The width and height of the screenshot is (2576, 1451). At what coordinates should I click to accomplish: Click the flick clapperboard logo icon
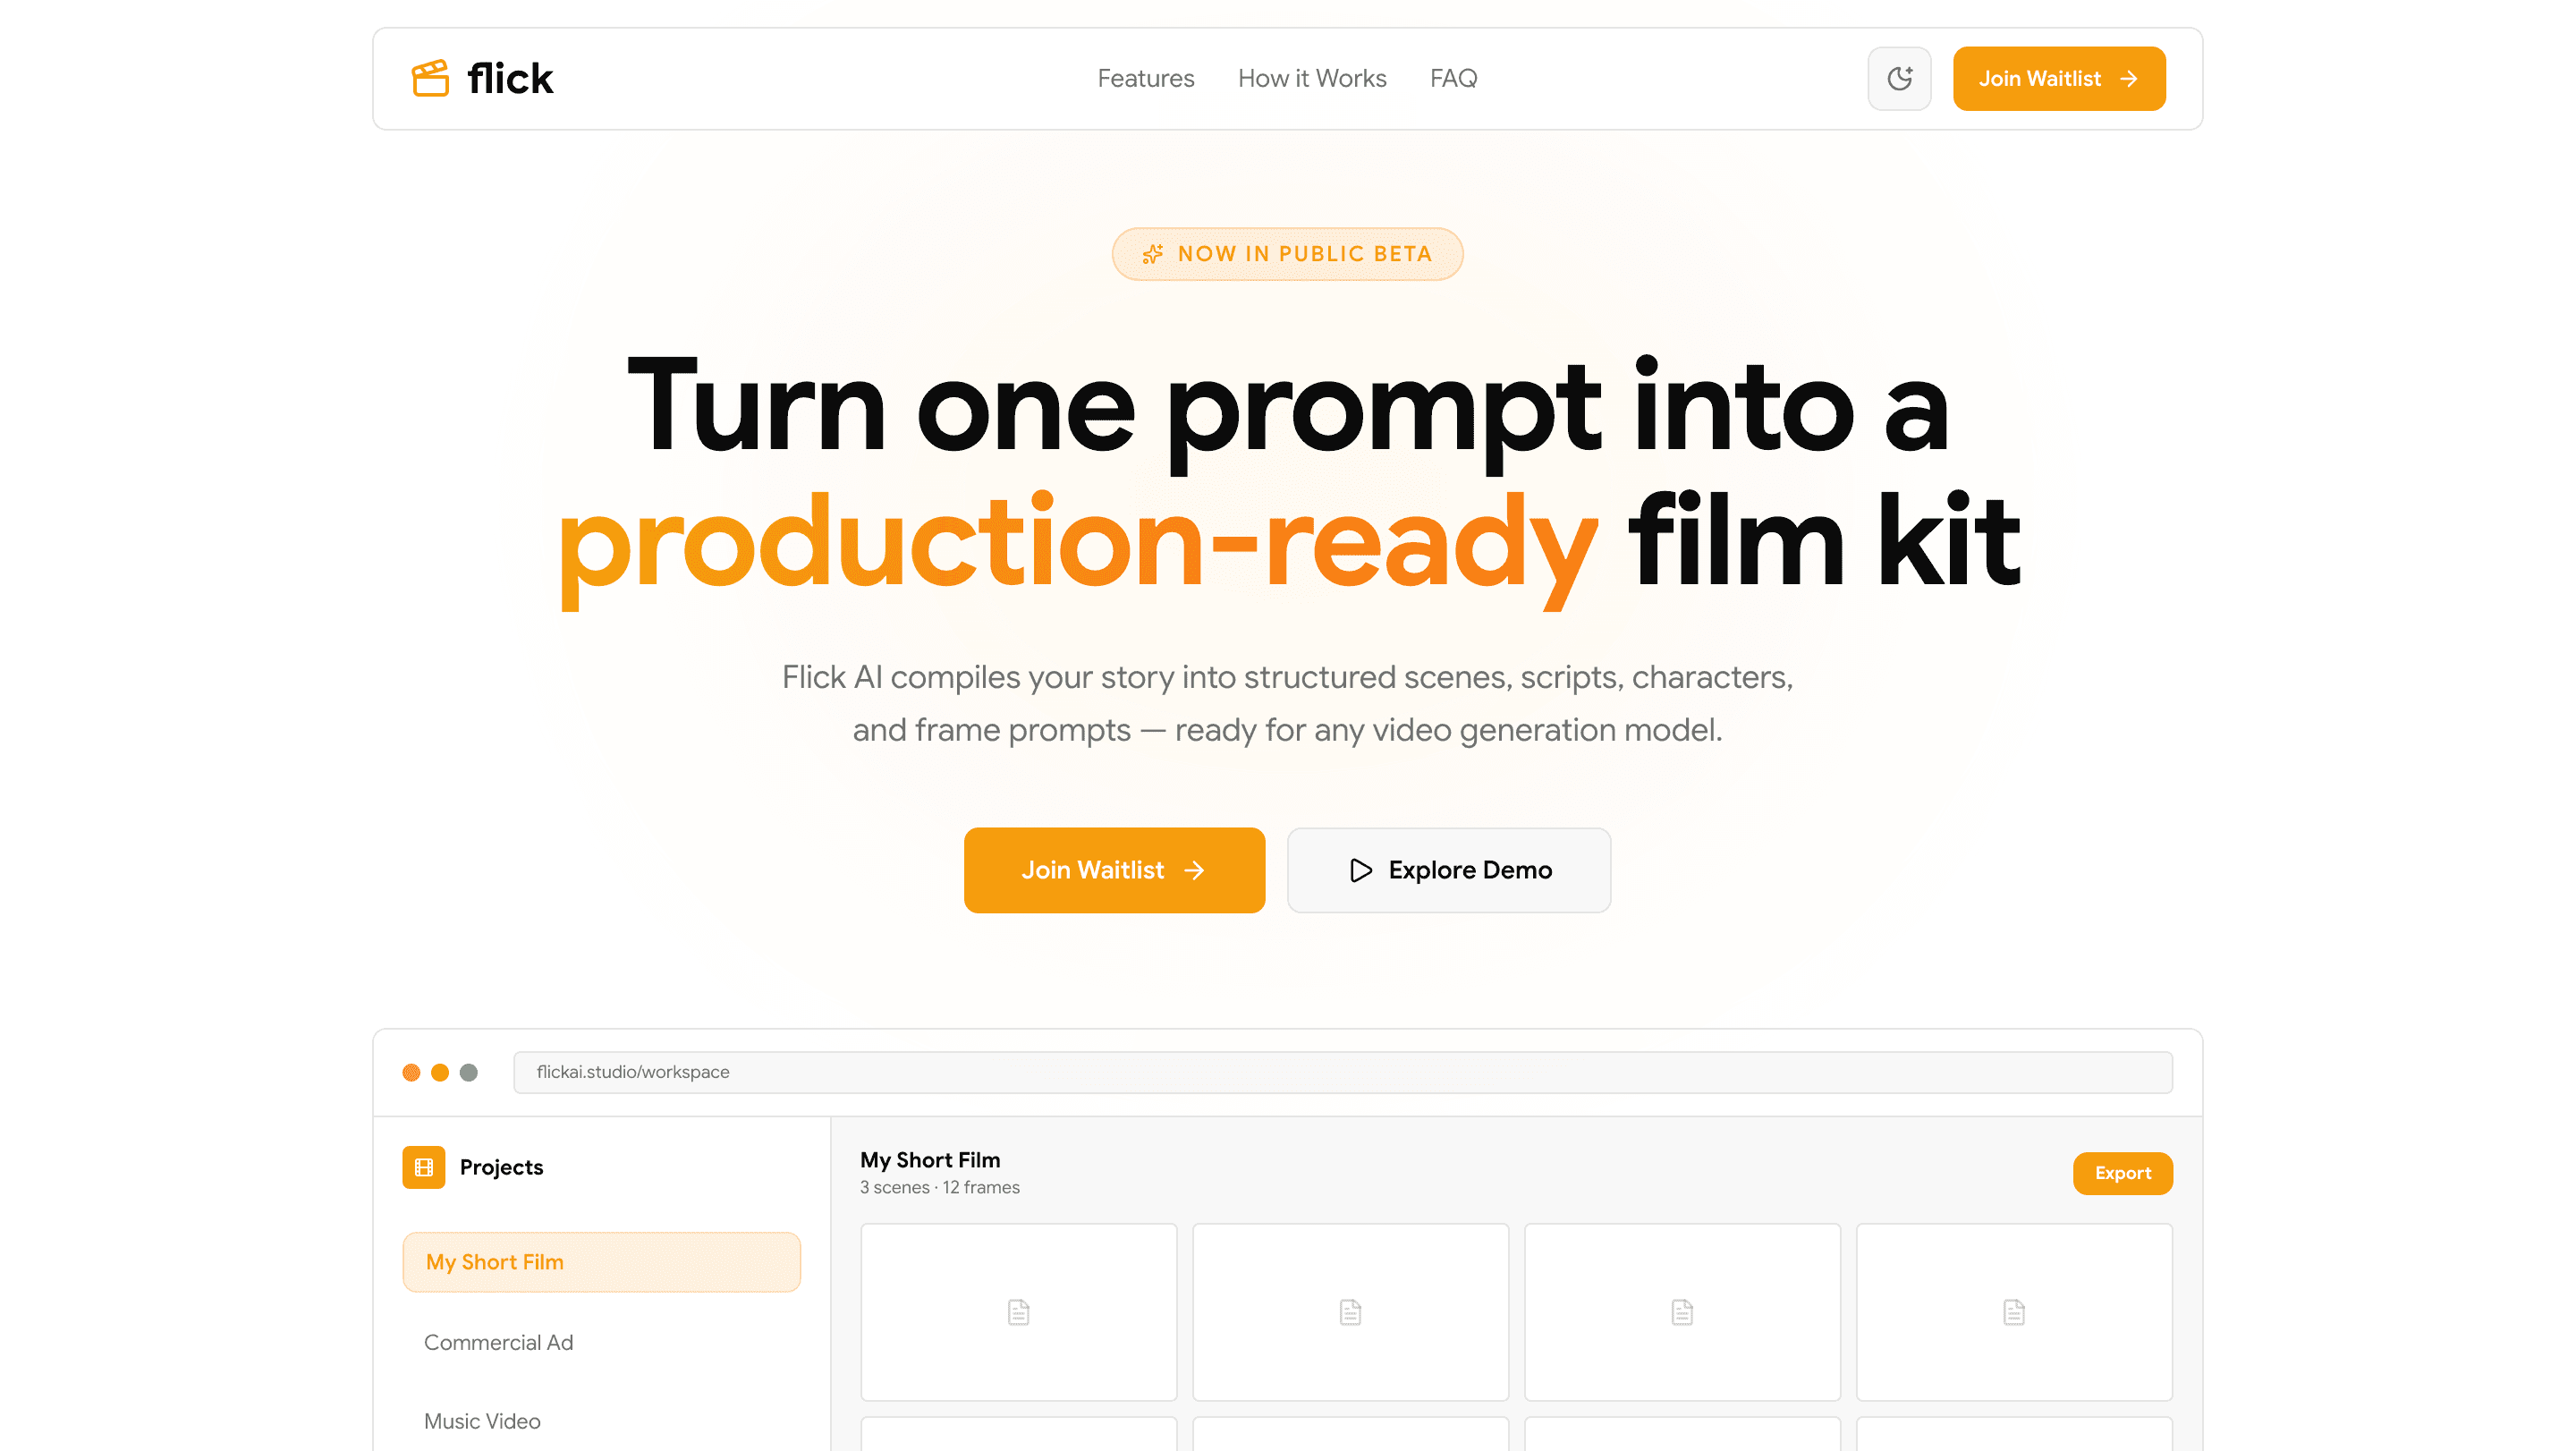pyautogui.click(x=430, y=78)
